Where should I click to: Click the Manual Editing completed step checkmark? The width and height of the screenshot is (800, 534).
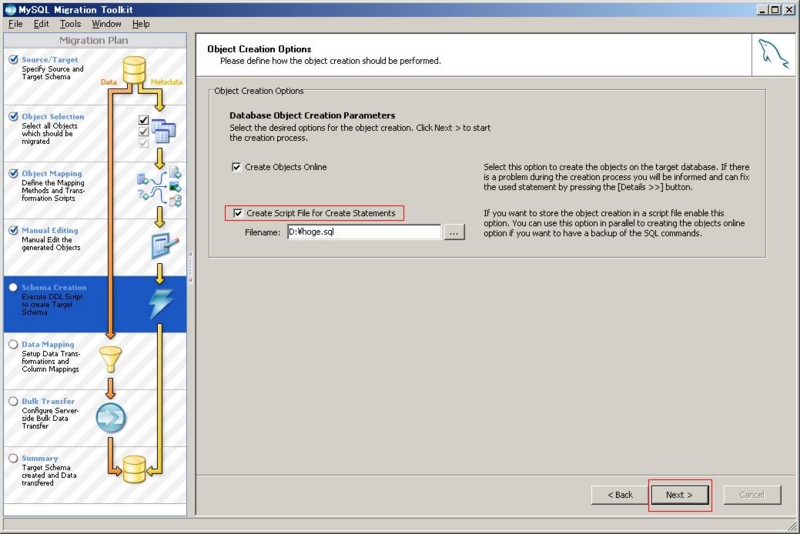click(13, 230)
